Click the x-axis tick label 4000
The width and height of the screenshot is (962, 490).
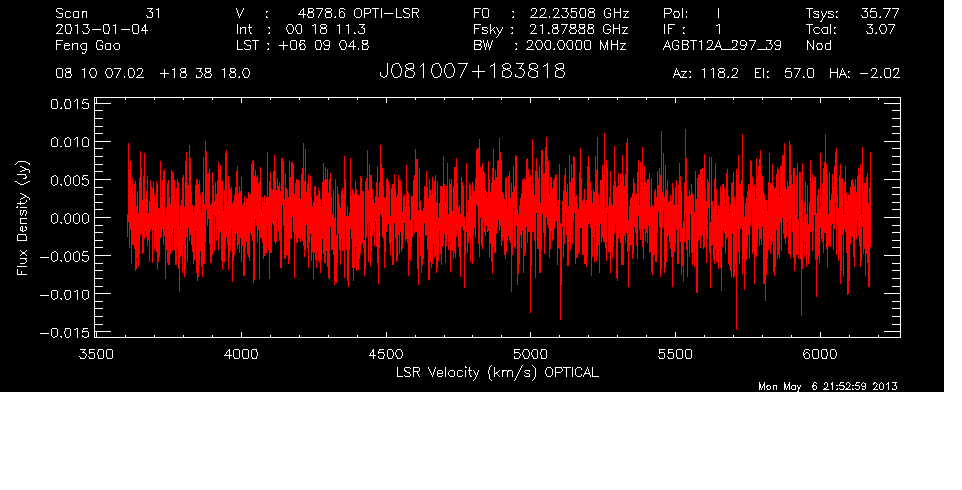pos(241,354)
